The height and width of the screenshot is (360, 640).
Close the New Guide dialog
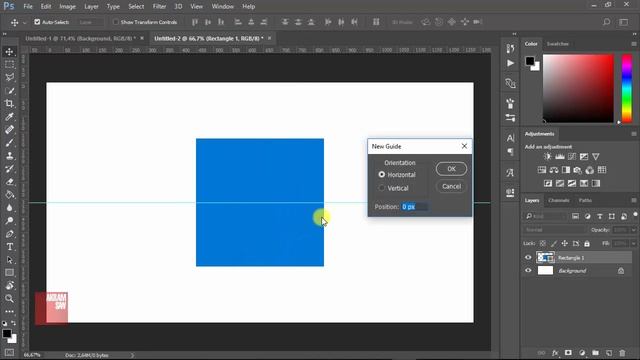coord(464,146)
